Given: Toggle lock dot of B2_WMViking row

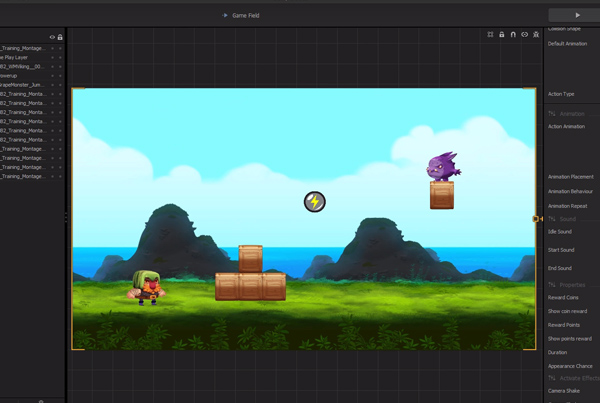Looking at the screenshot, I should point(60,67).
